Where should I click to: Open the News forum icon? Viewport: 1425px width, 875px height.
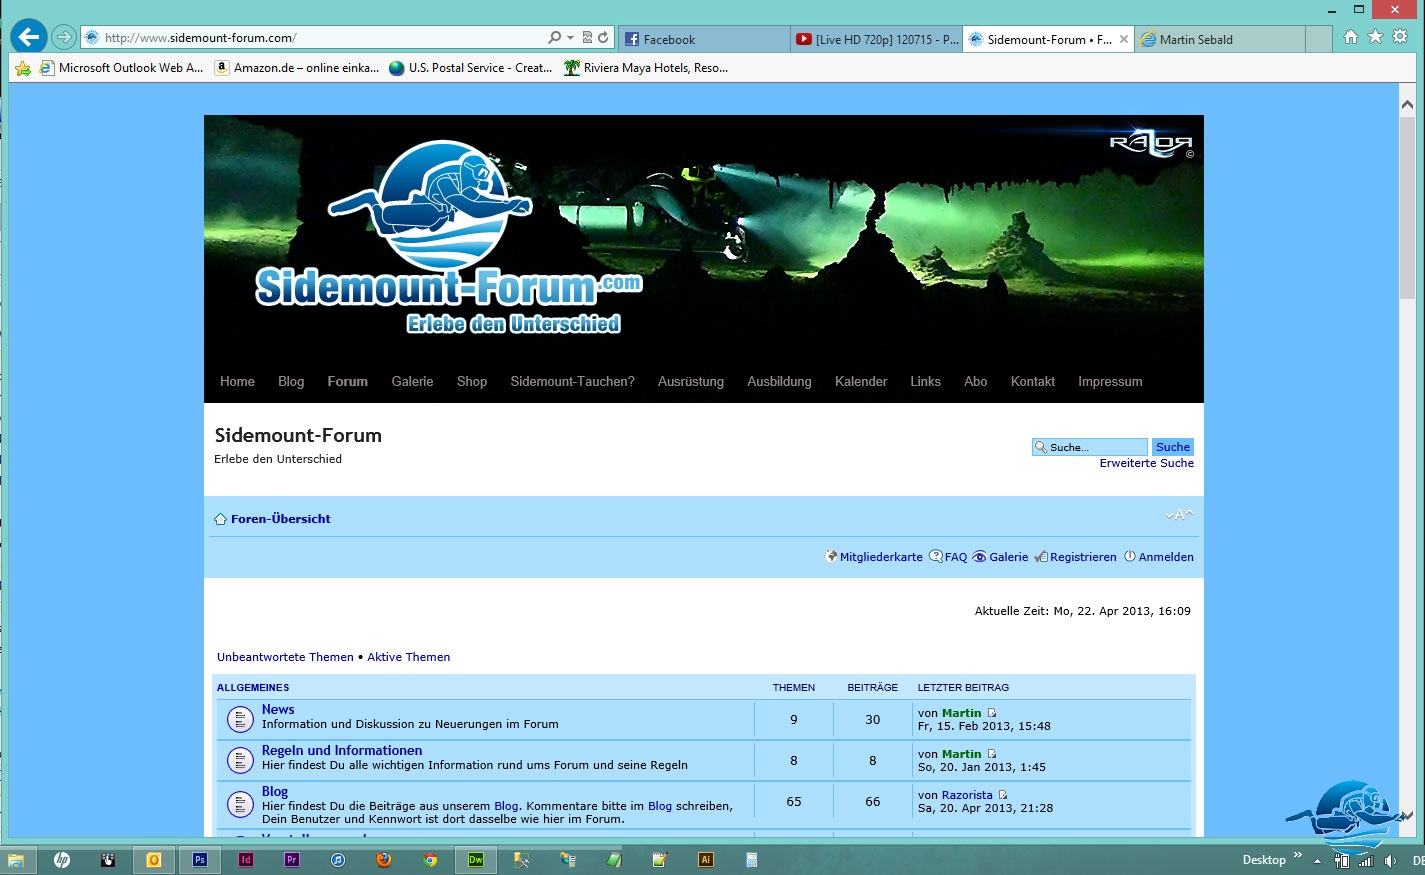coord(240,719)
